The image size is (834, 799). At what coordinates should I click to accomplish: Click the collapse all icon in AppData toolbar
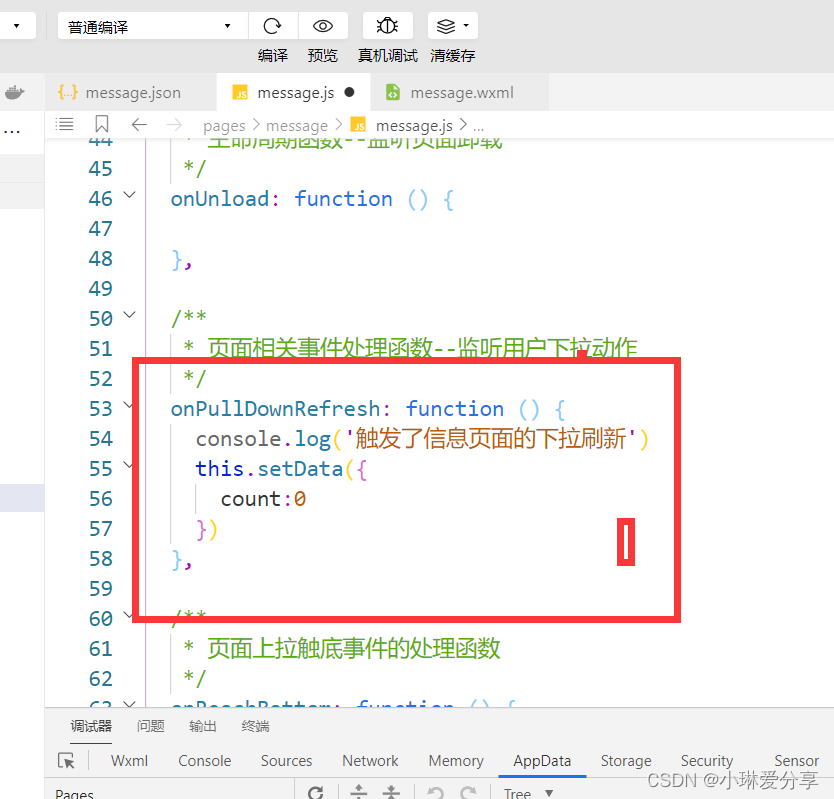tap(391, 792)
